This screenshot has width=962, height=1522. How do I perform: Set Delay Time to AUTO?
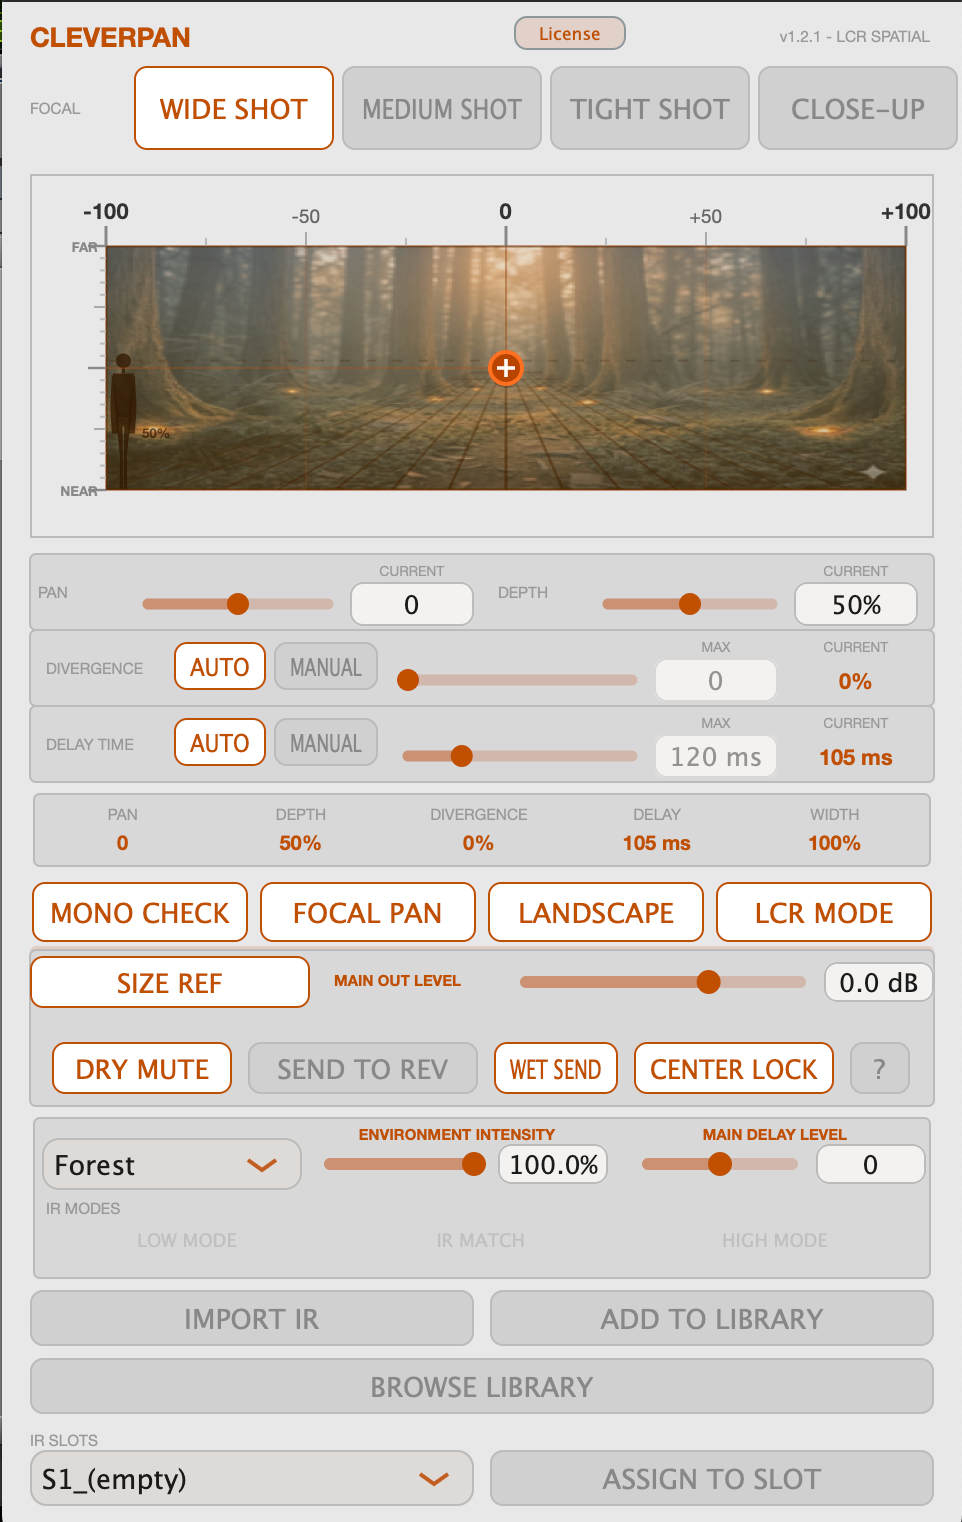220,742
